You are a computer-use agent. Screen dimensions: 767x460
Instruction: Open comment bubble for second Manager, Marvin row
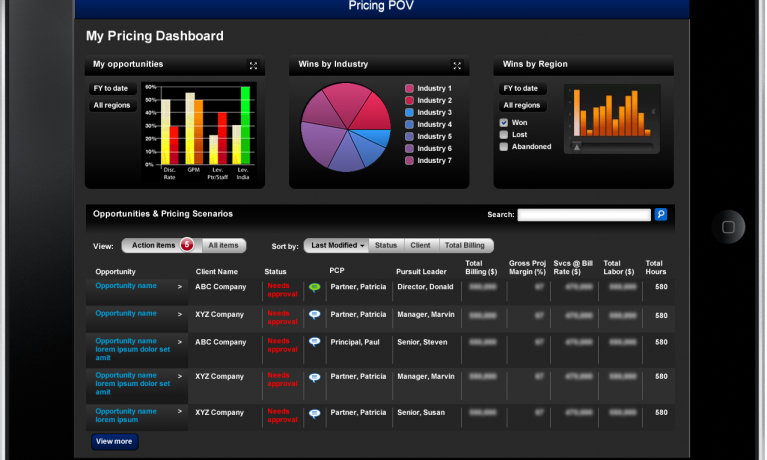point(315,377)
